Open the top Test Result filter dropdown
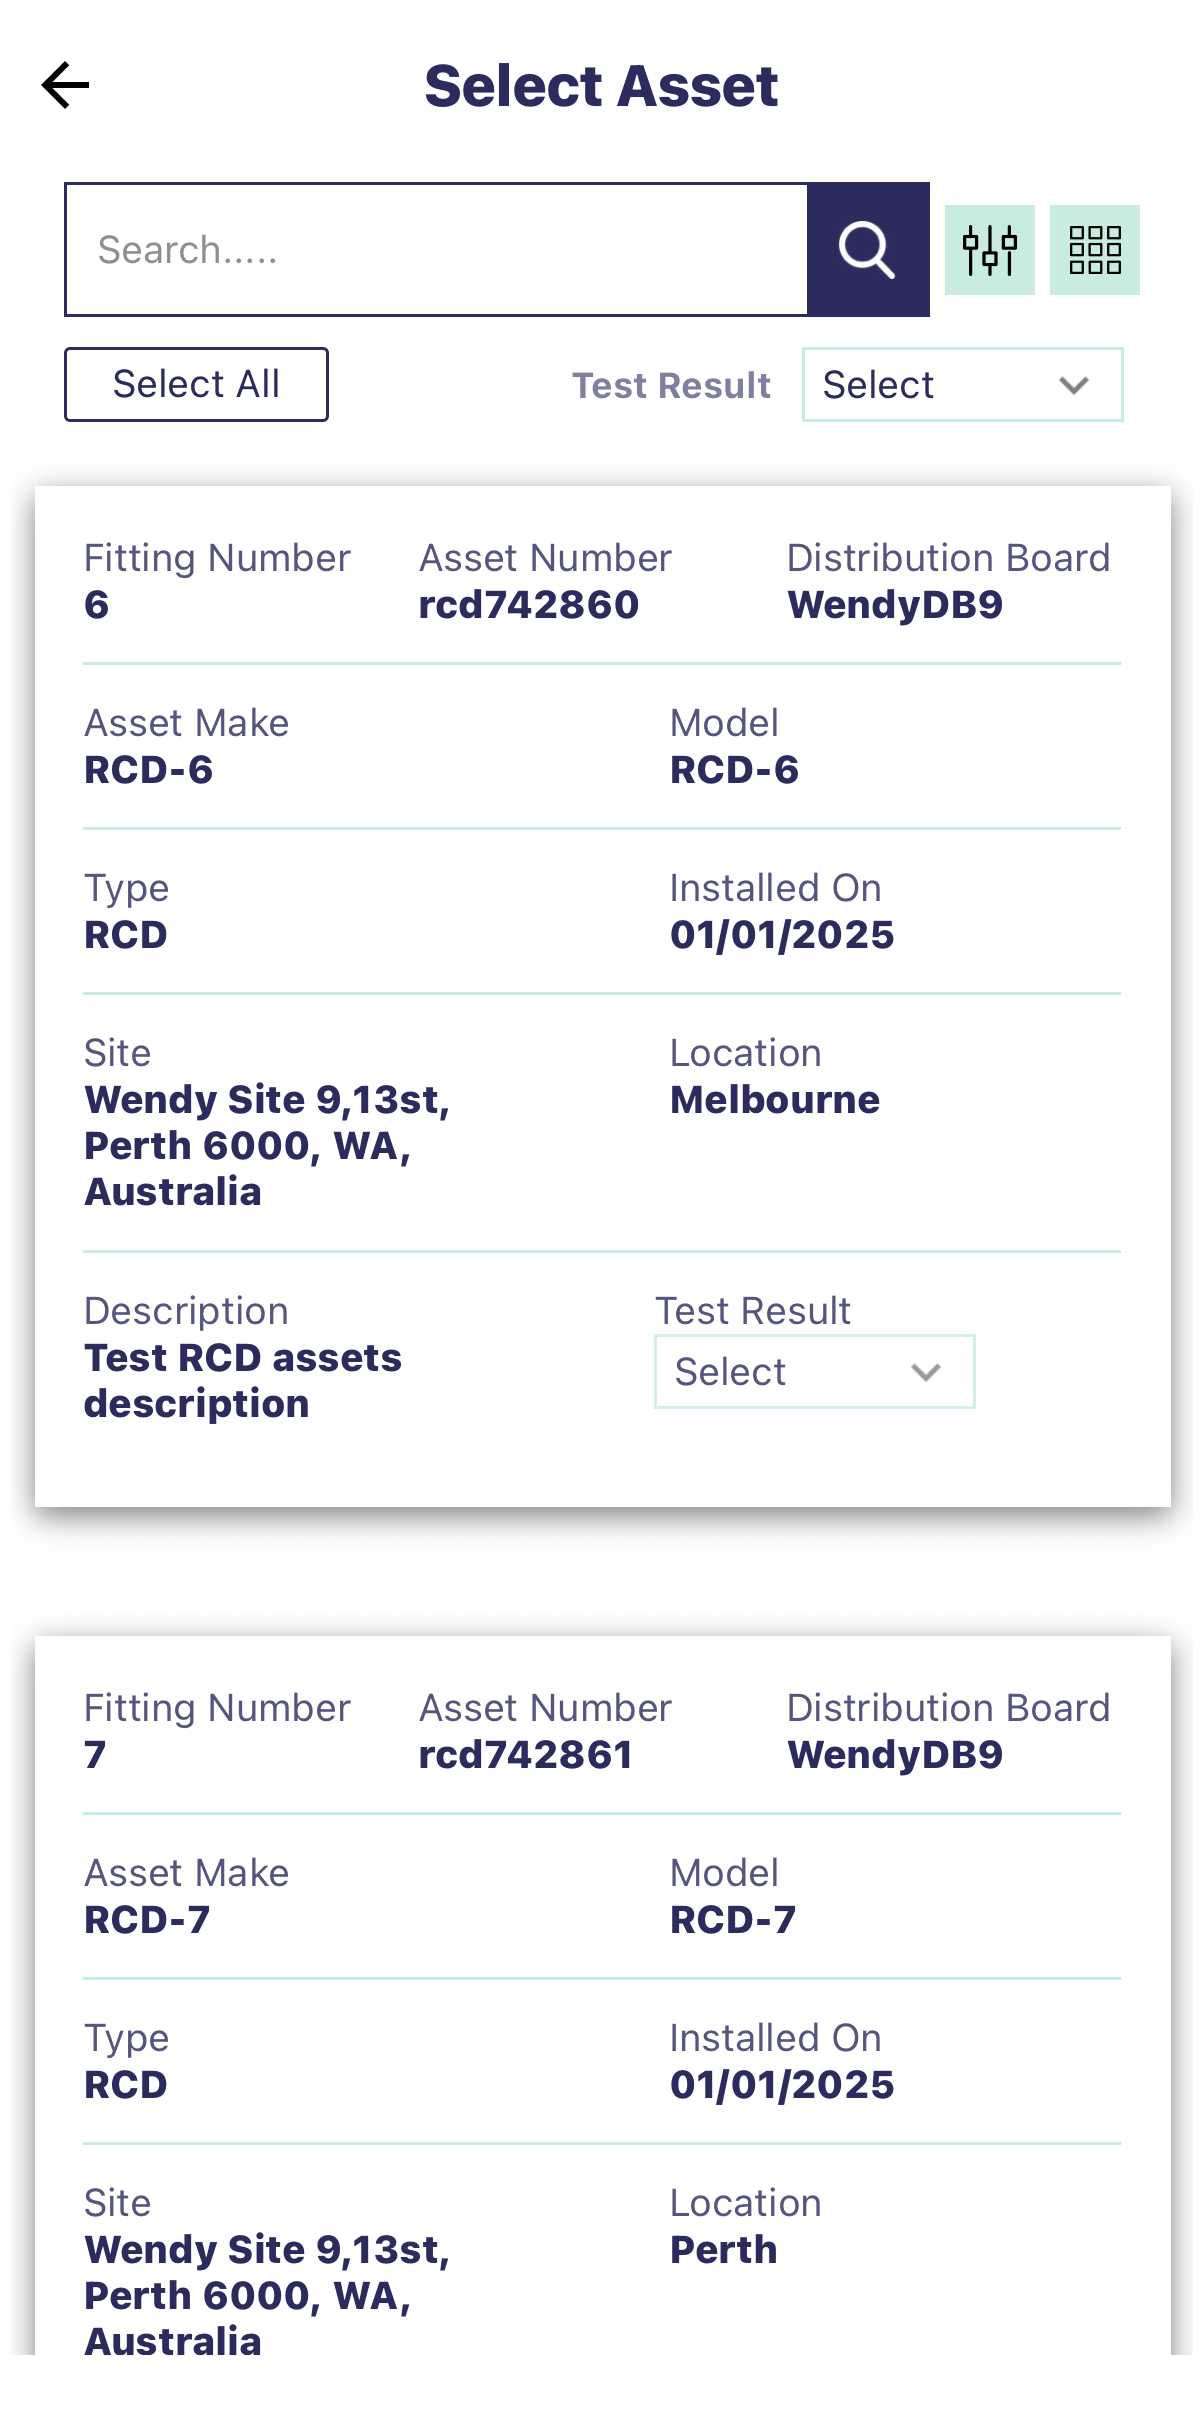Image resolution: width=1201 pixels, height=2409 pixels. (x=961, y=385)
